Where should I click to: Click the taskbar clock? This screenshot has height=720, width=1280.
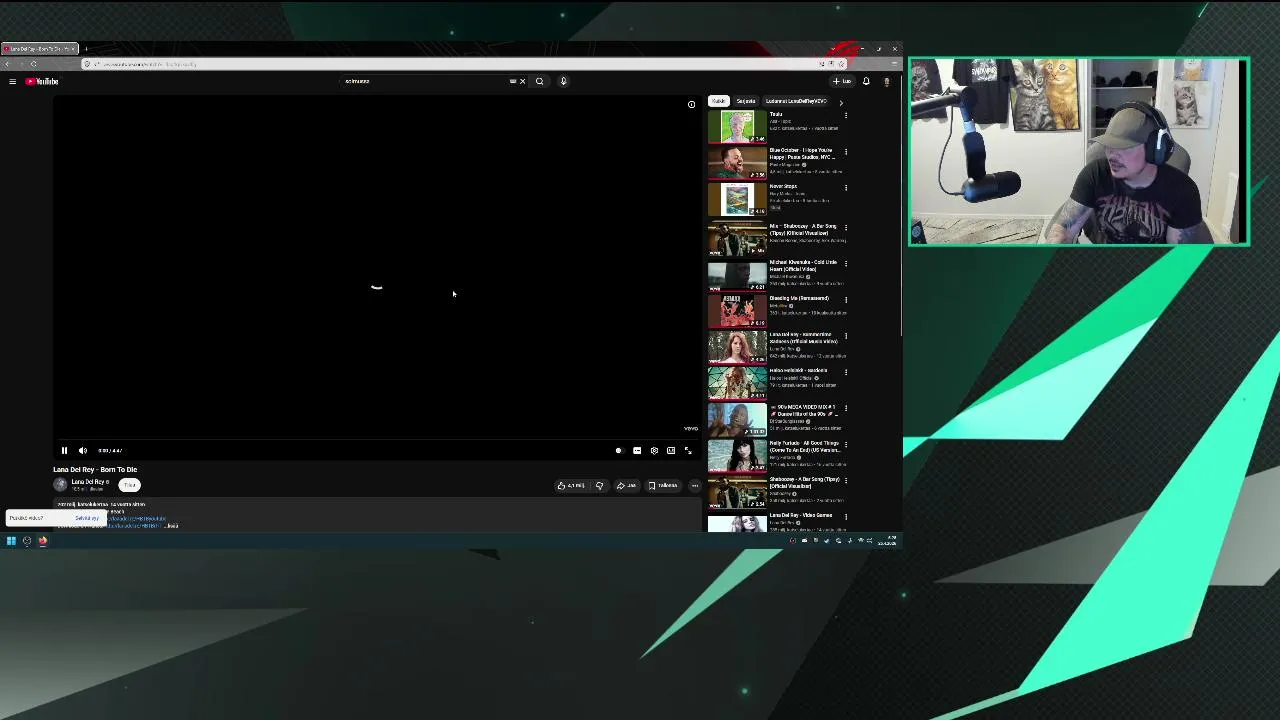click(x=889, y=541)
